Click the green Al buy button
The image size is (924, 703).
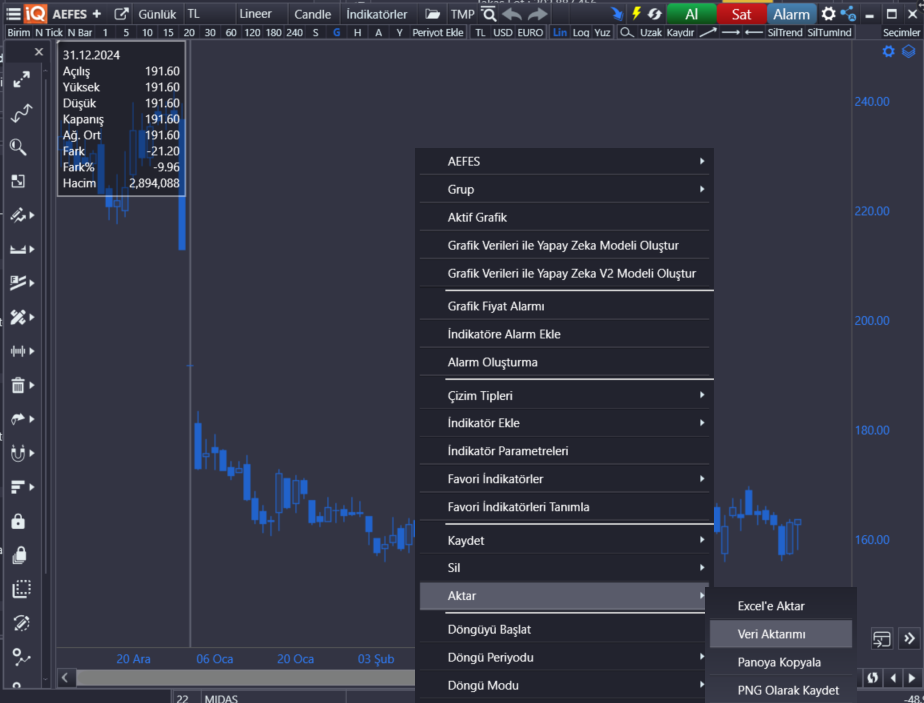(x=692, y=14)
